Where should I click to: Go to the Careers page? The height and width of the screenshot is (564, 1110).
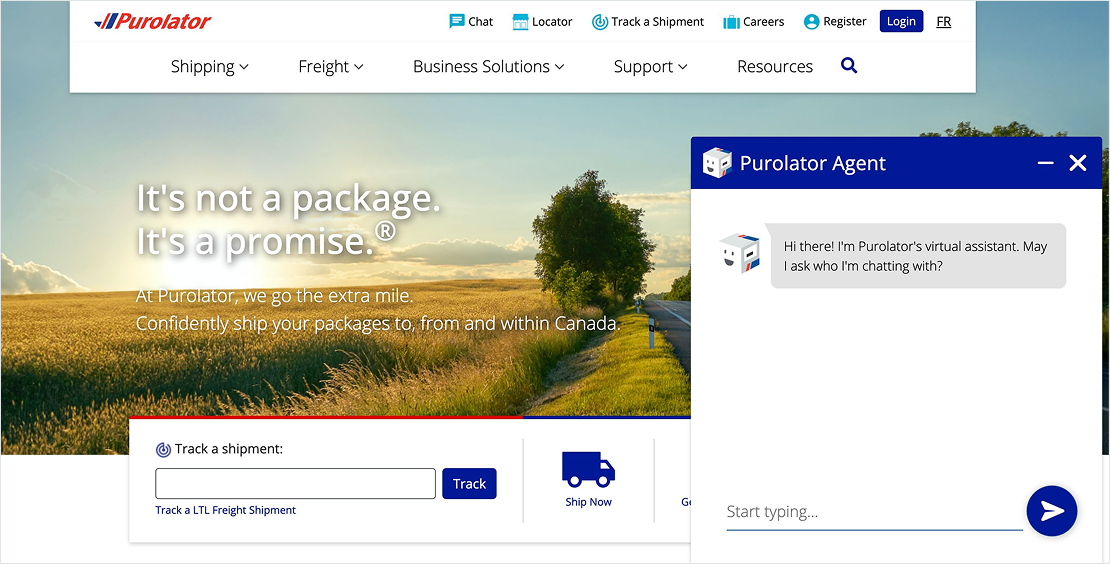763,22
